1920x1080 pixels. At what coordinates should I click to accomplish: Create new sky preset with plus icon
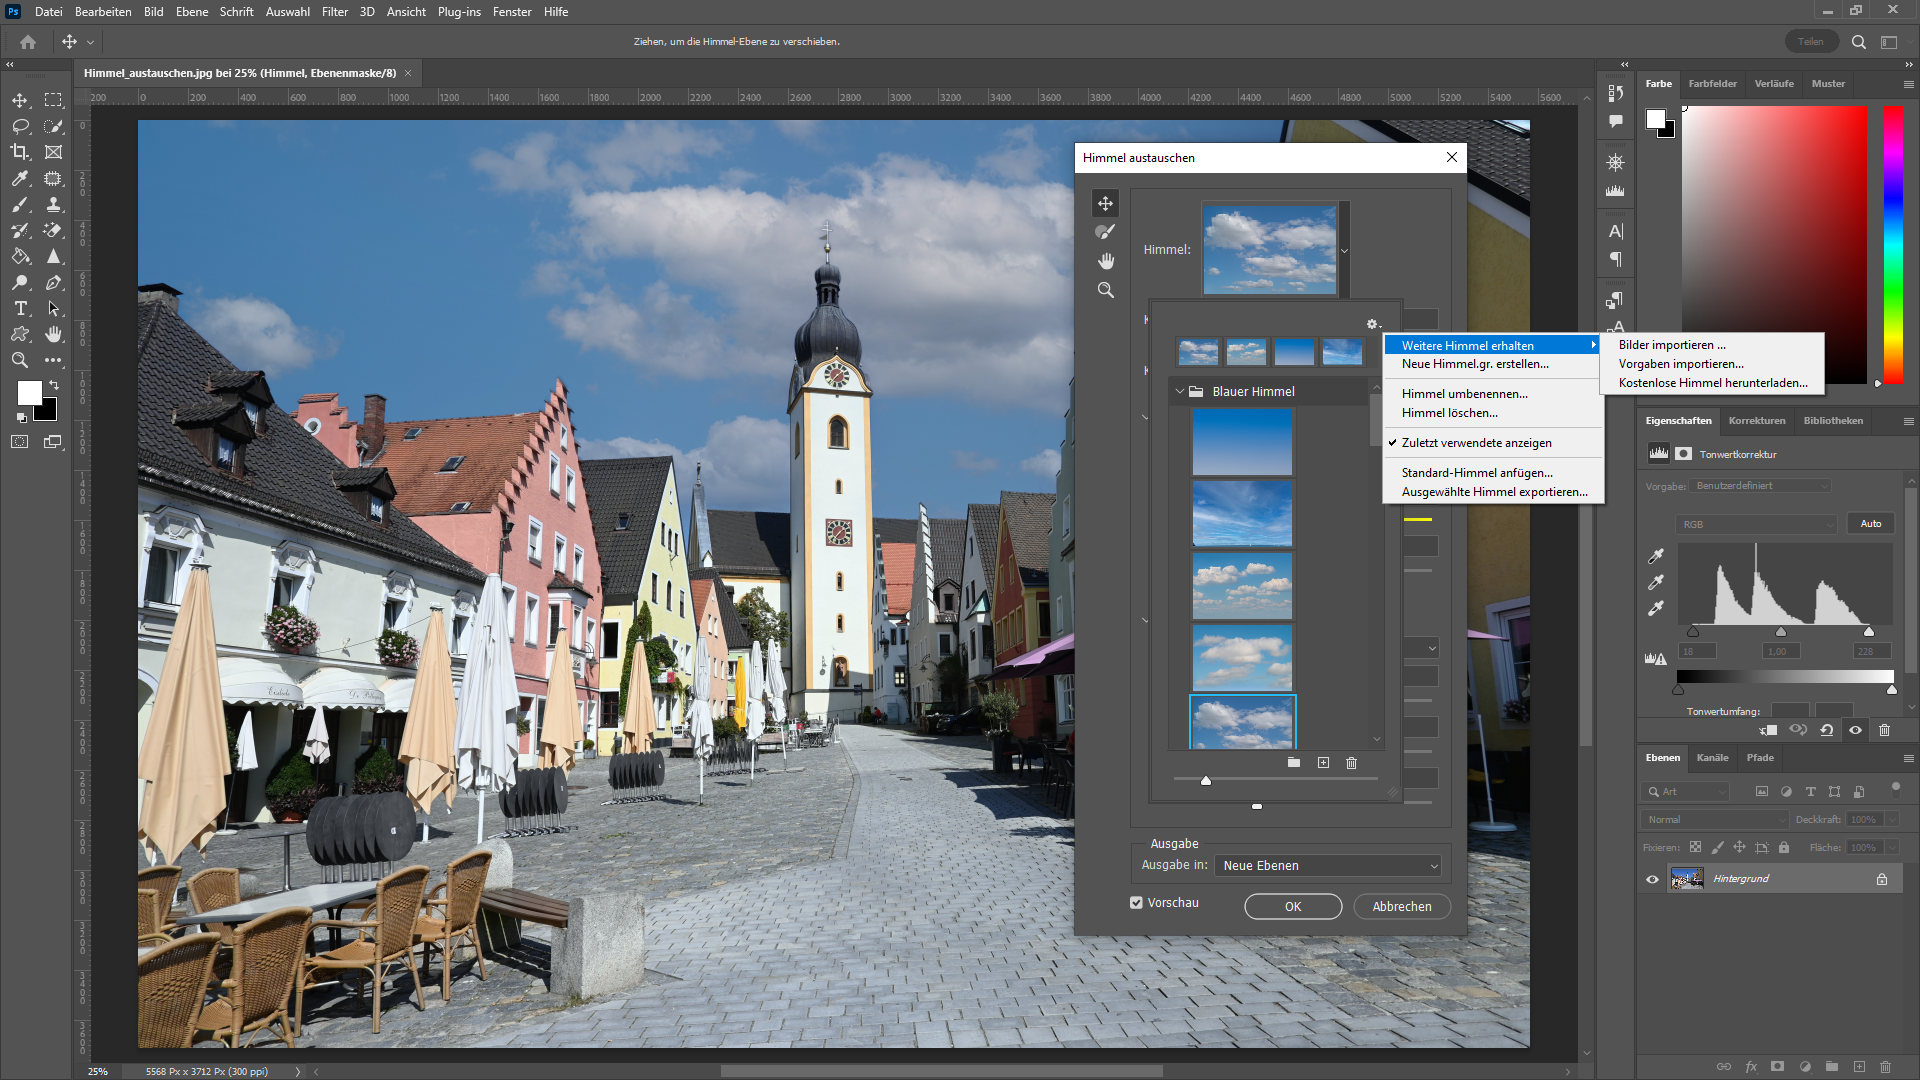coord(1323,763)
